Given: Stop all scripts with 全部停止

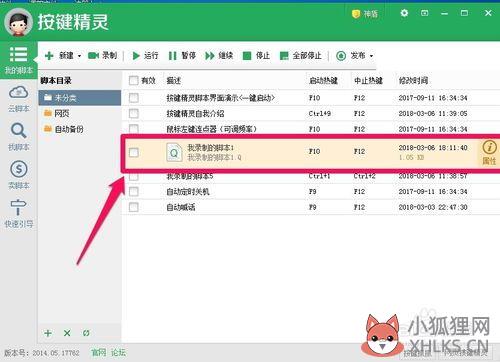Looking at the screenshot, I should point(301,56).
